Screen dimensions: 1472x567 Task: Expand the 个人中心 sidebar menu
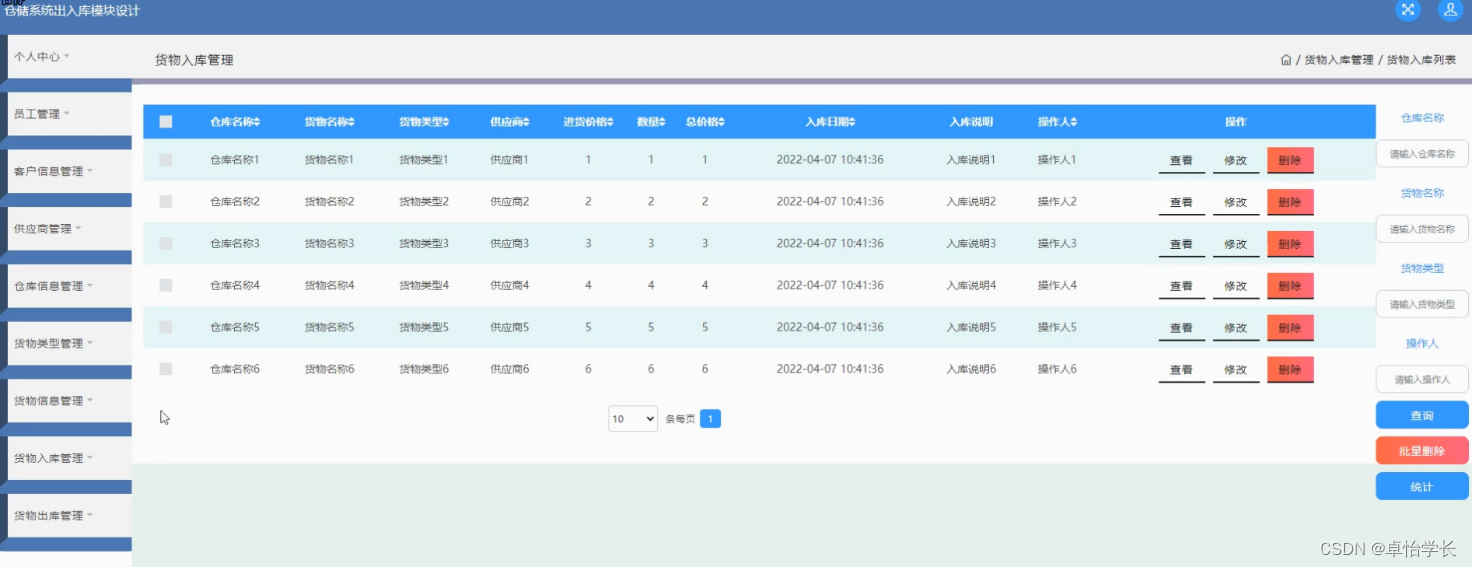69,57
